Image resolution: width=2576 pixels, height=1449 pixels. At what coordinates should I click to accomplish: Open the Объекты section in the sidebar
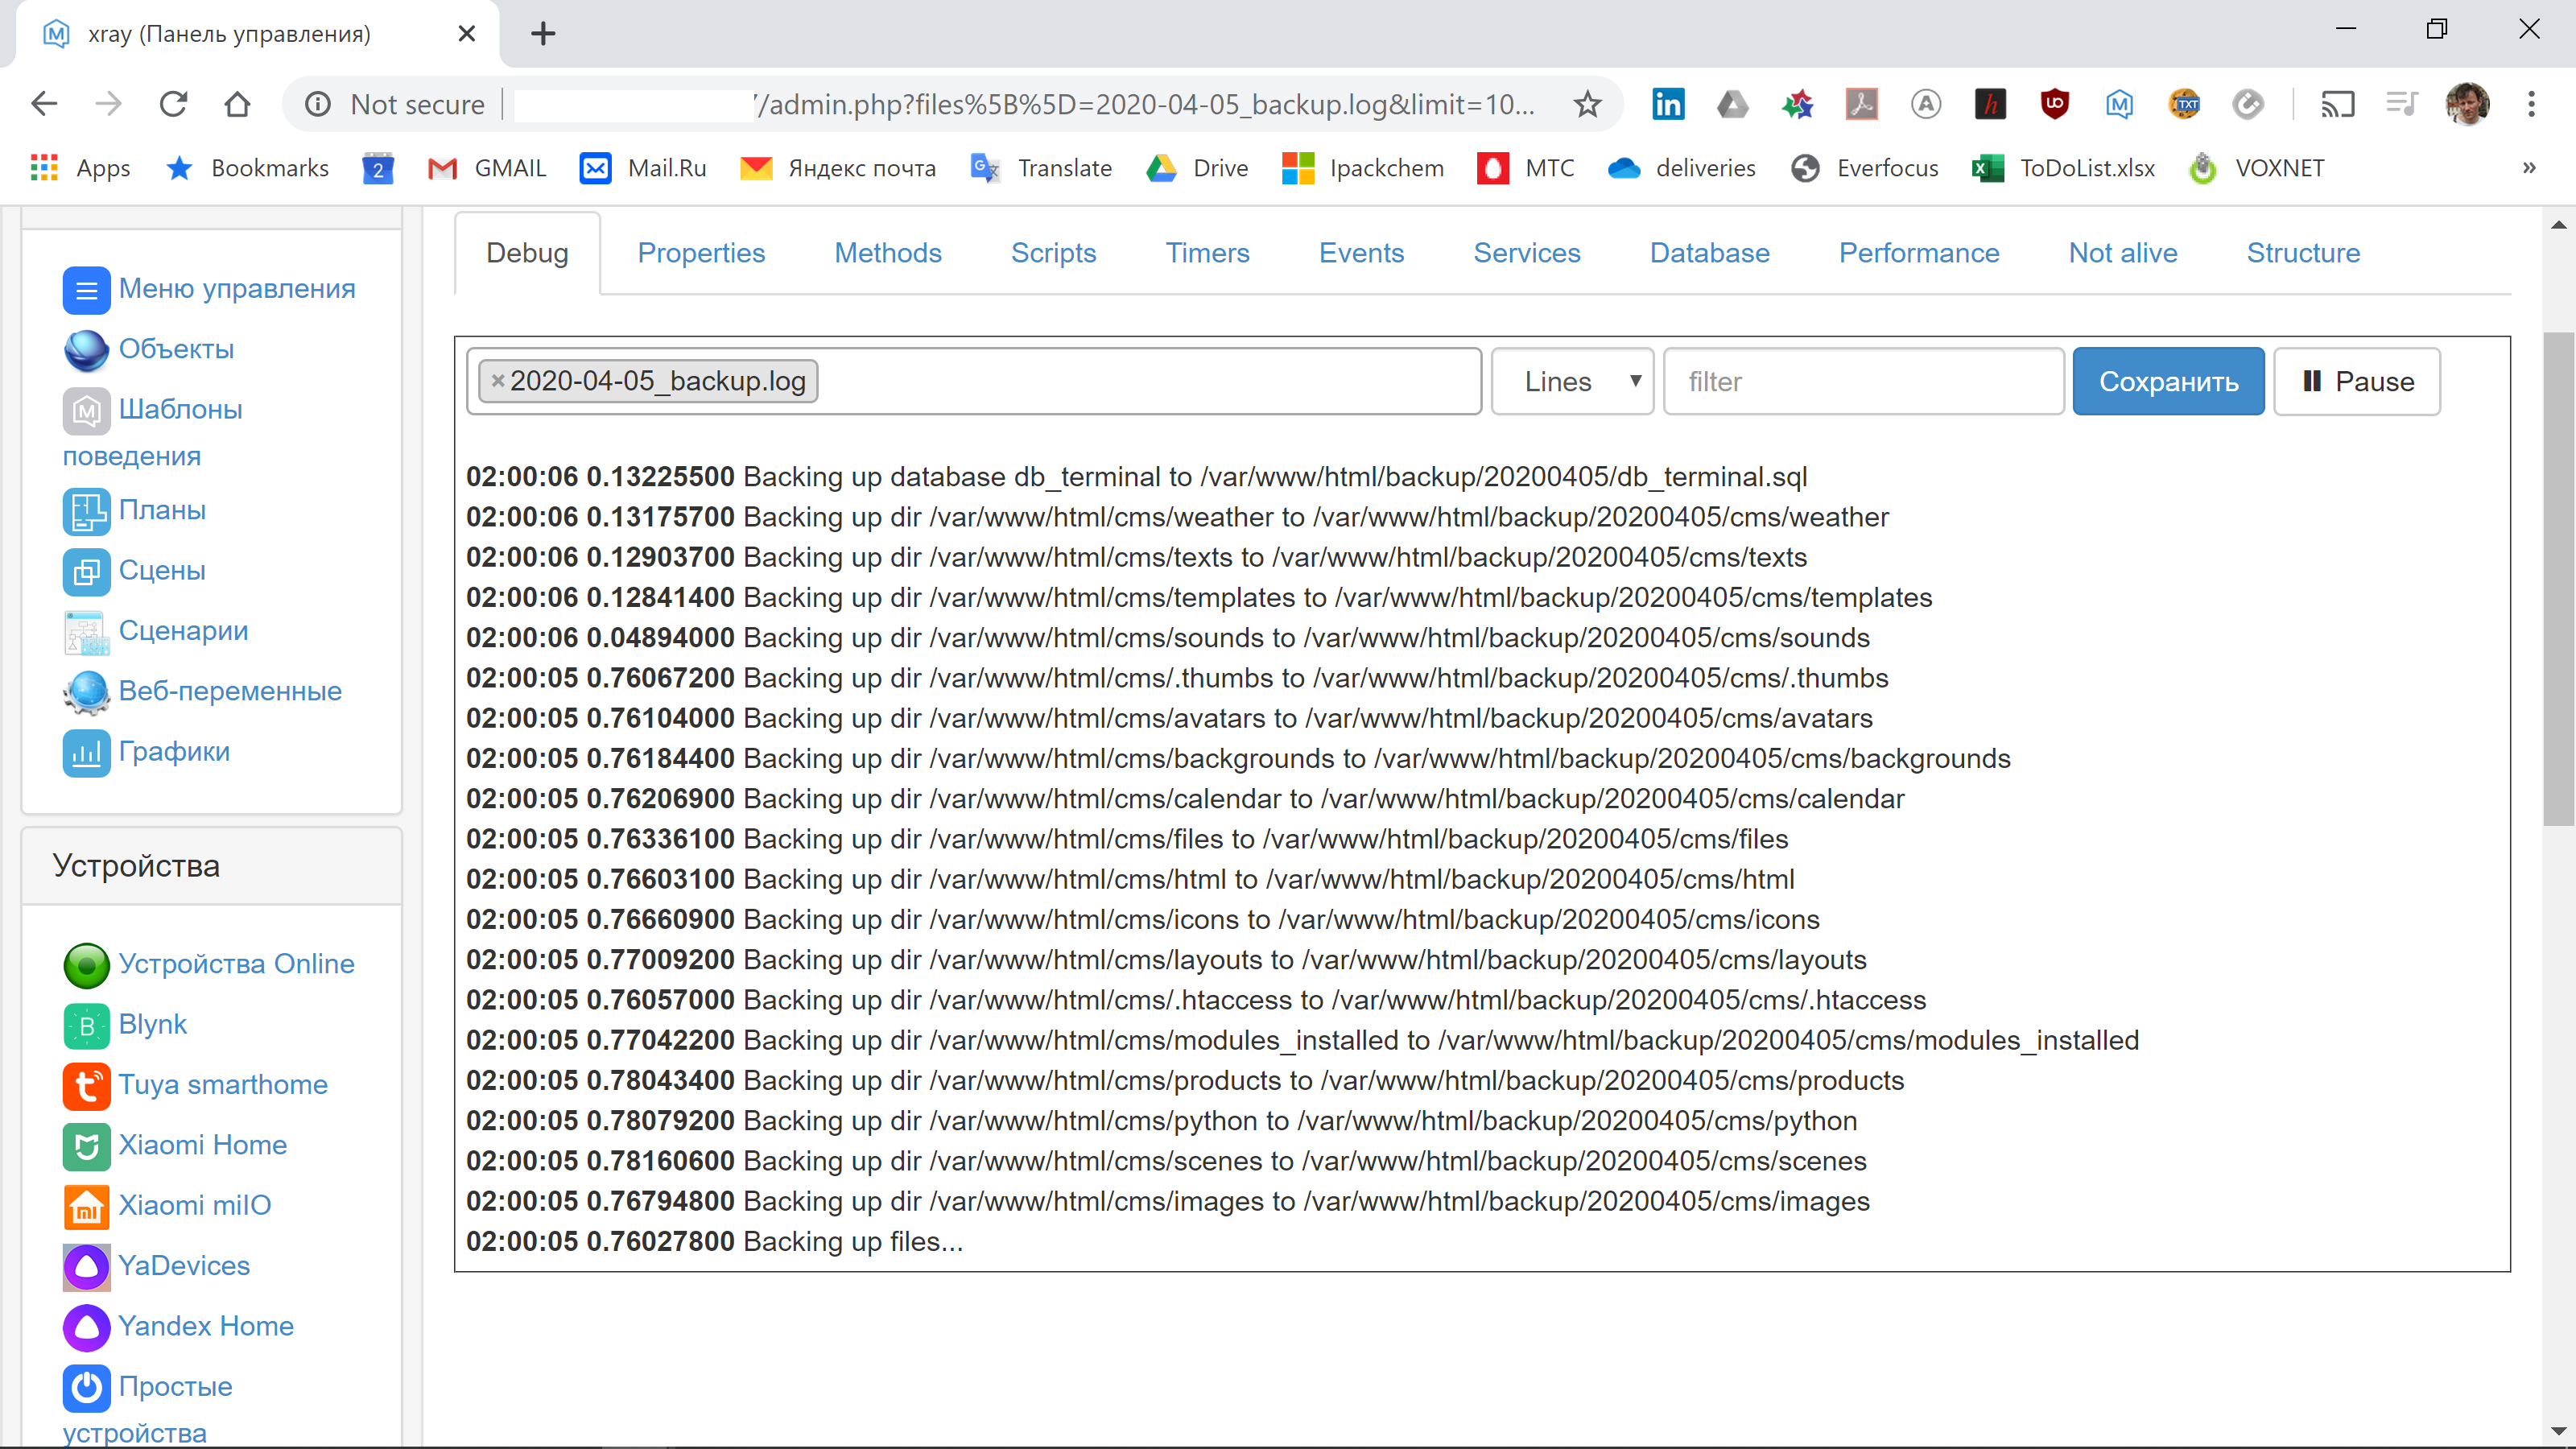(176, 349)
